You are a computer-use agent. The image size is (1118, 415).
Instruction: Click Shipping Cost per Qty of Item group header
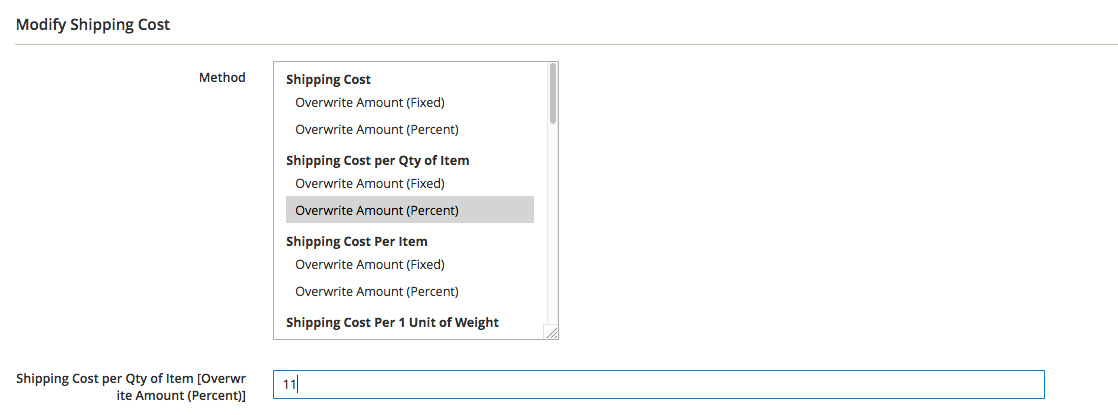click(x=377, y=160)
